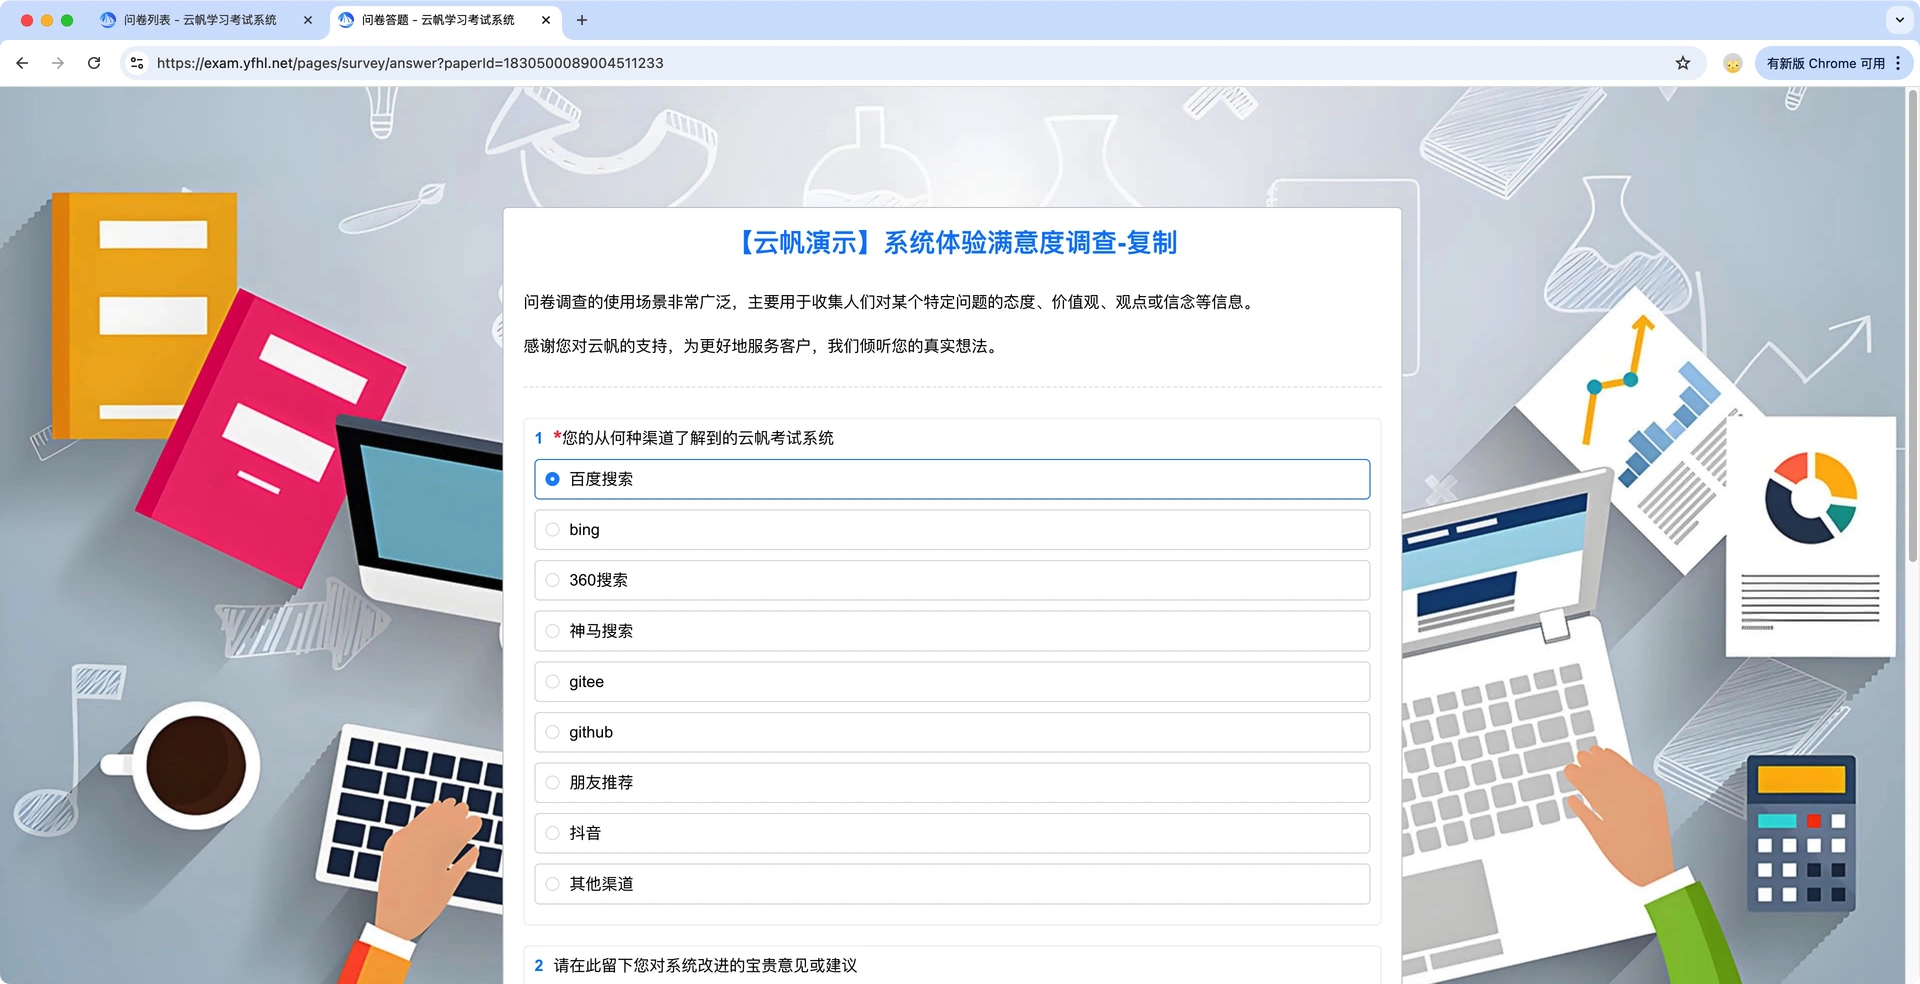Select the 百度搜索 option
The image size is (1920, 984).
pos(952,479)
